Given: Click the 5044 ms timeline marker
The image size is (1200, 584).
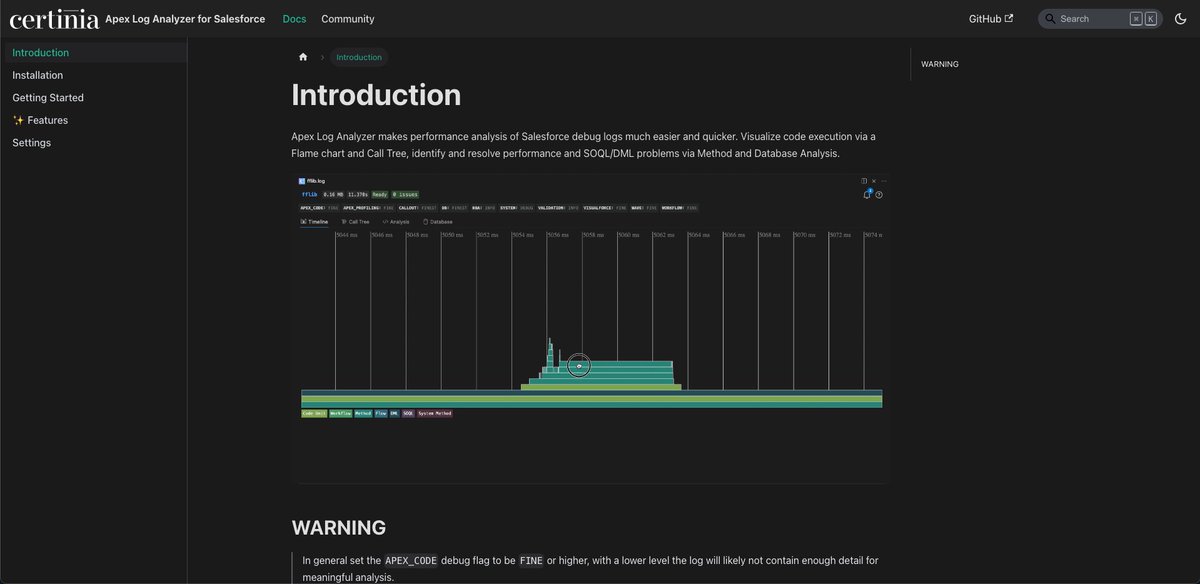Looking at the screenshot, I should point(347,235).
